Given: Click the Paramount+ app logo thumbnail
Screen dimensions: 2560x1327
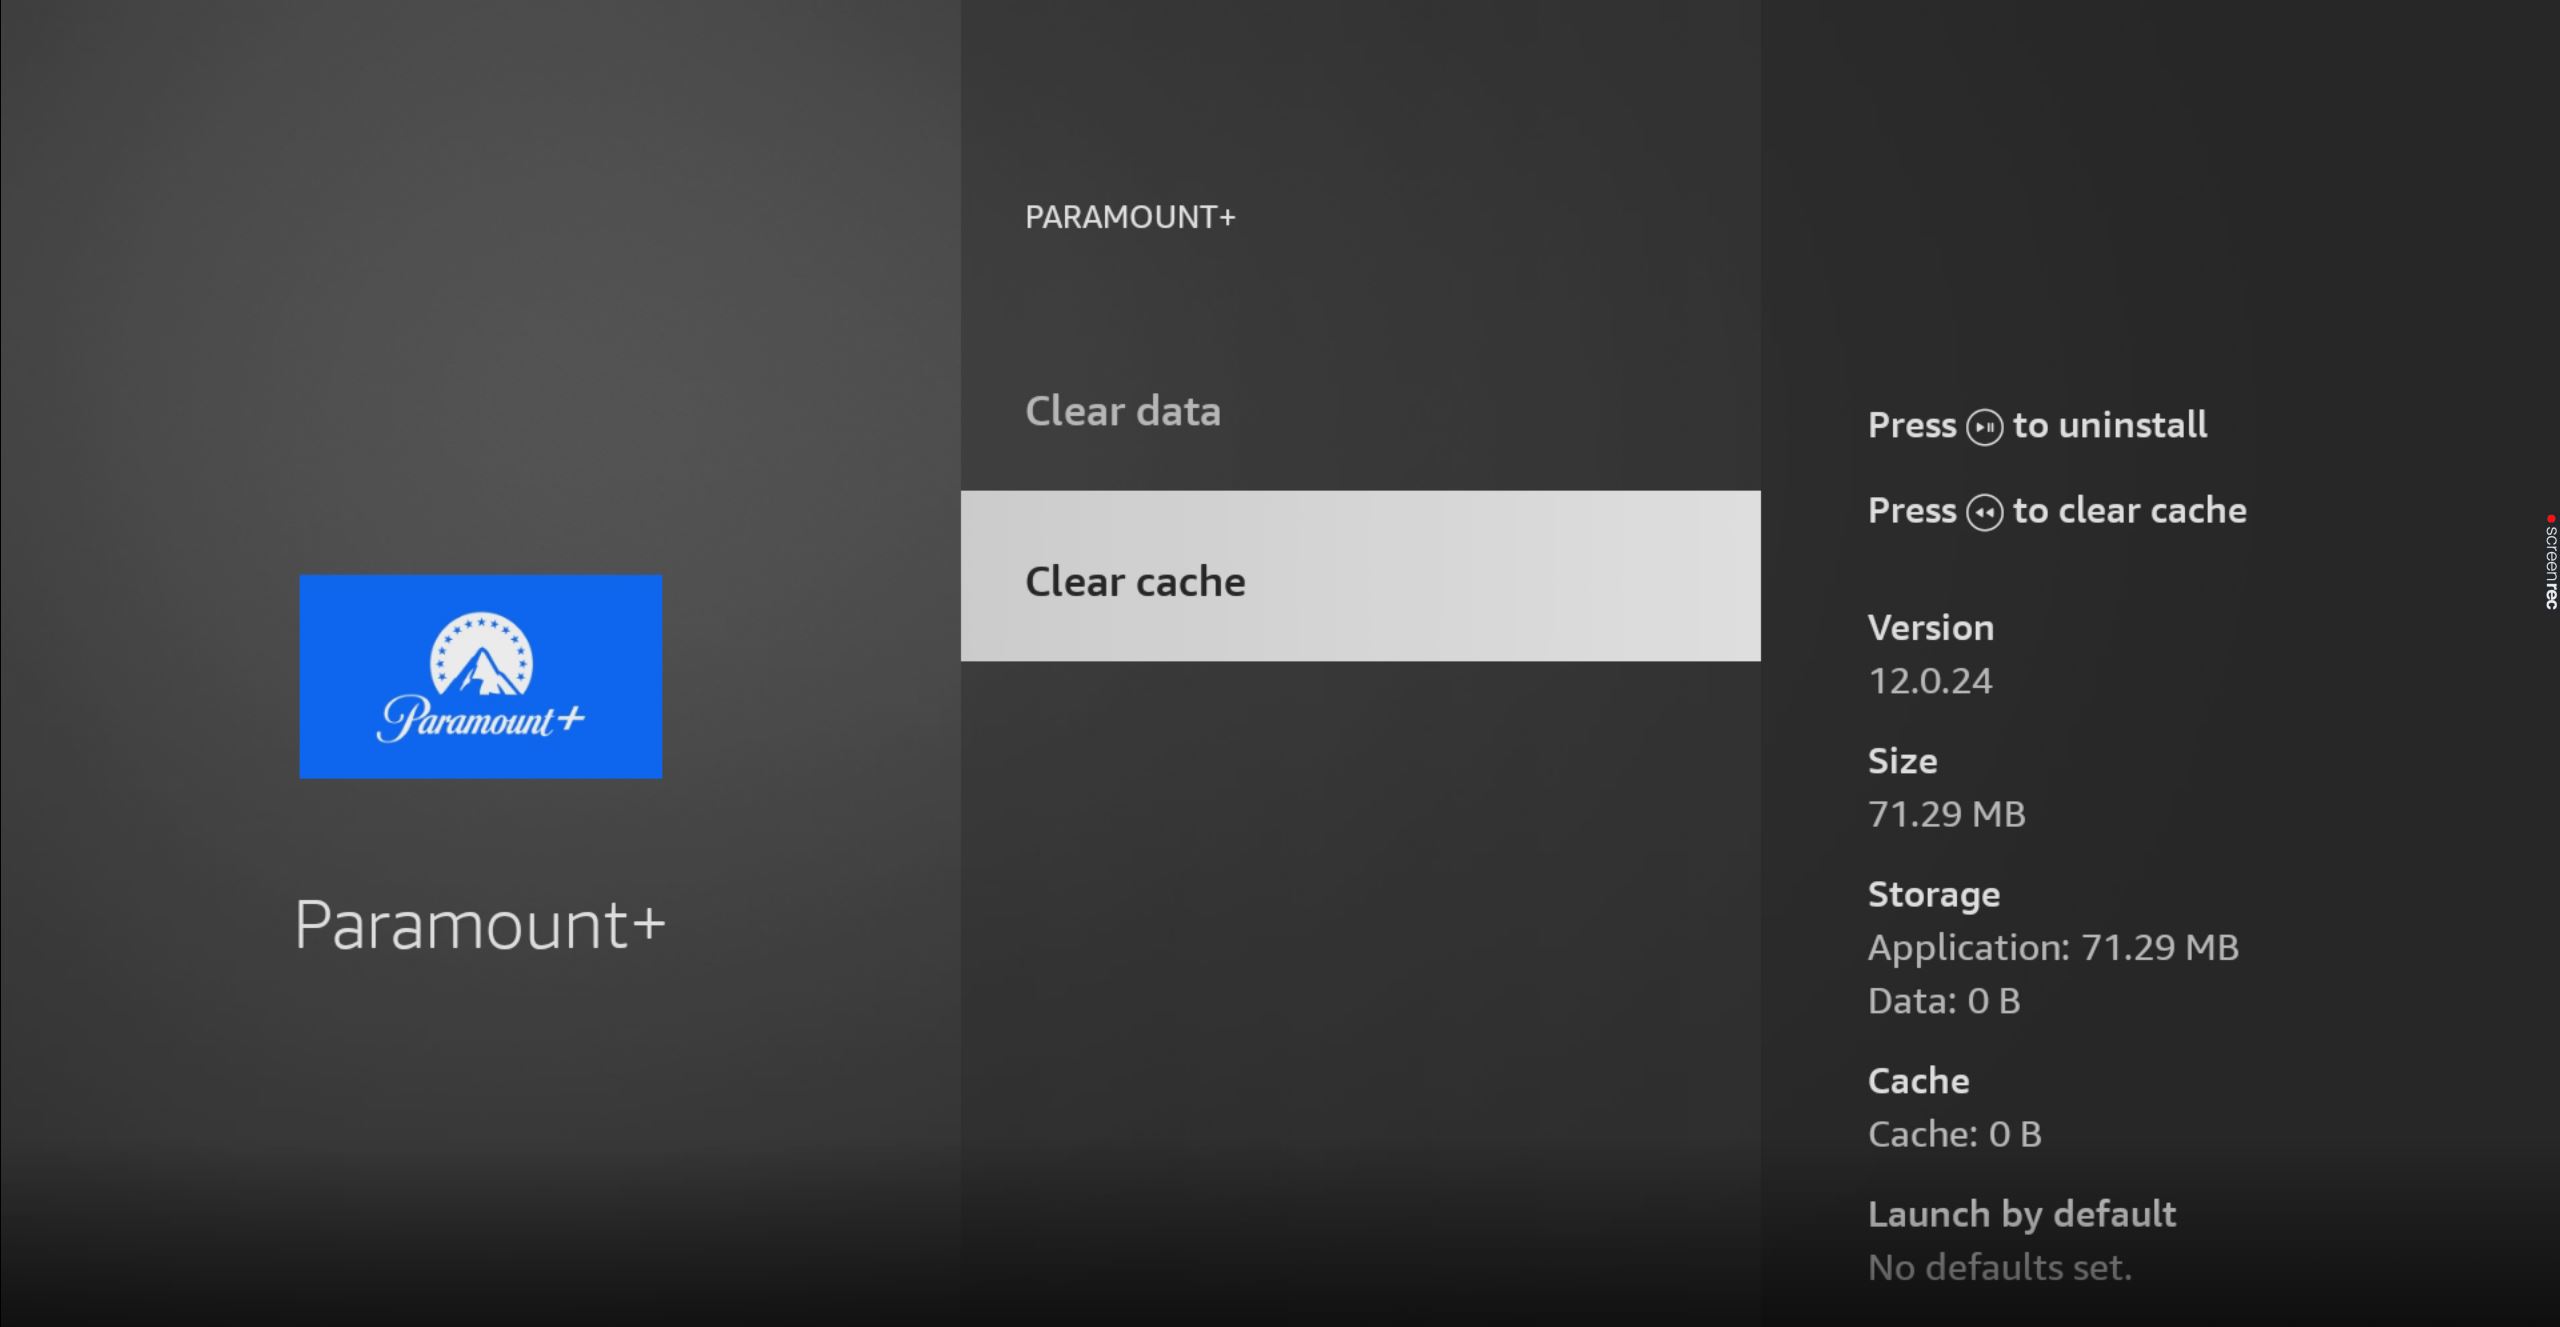Looking at the screenshot, I should [480, 676].
